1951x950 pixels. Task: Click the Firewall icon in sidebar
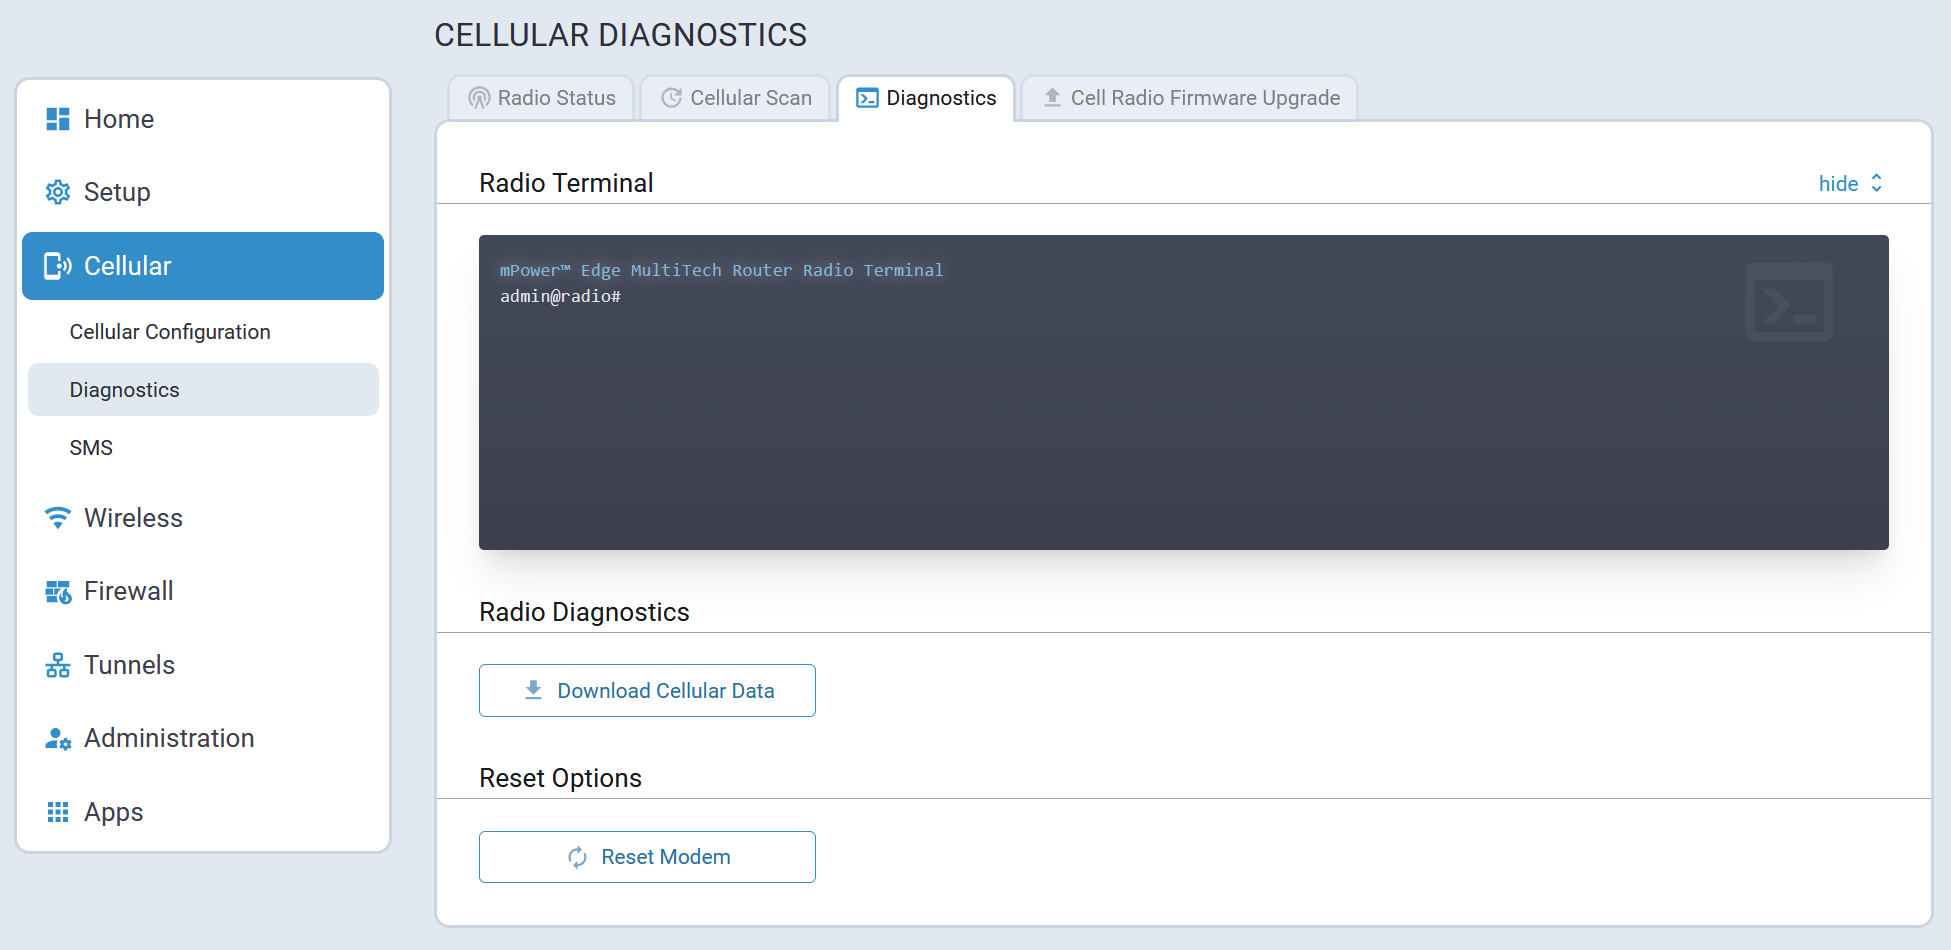58,592
